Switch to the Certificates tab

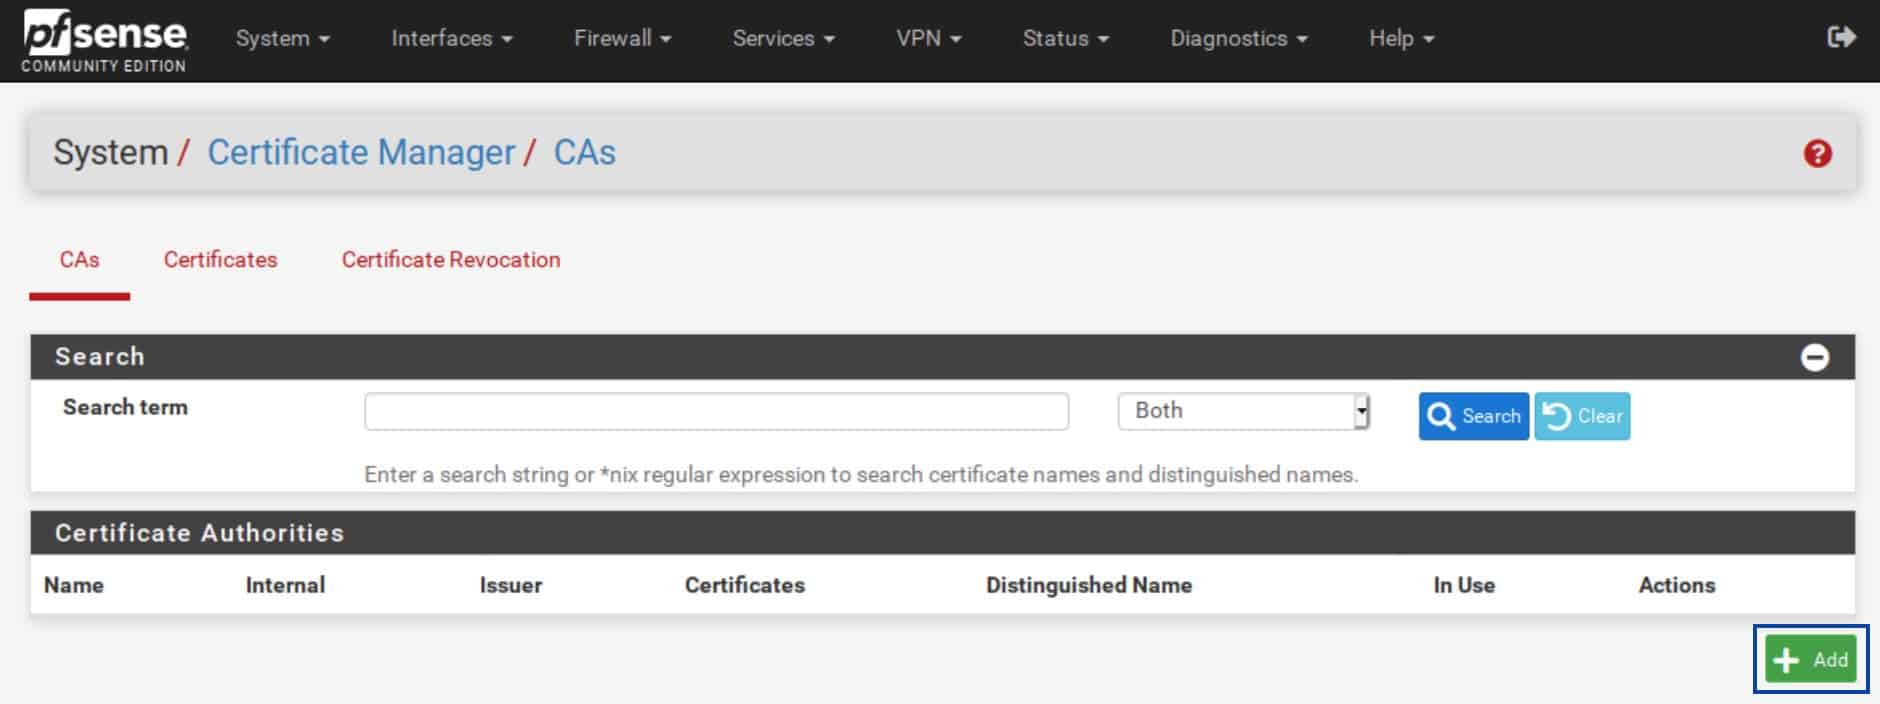pyautogui.click(x=220, y=260)
